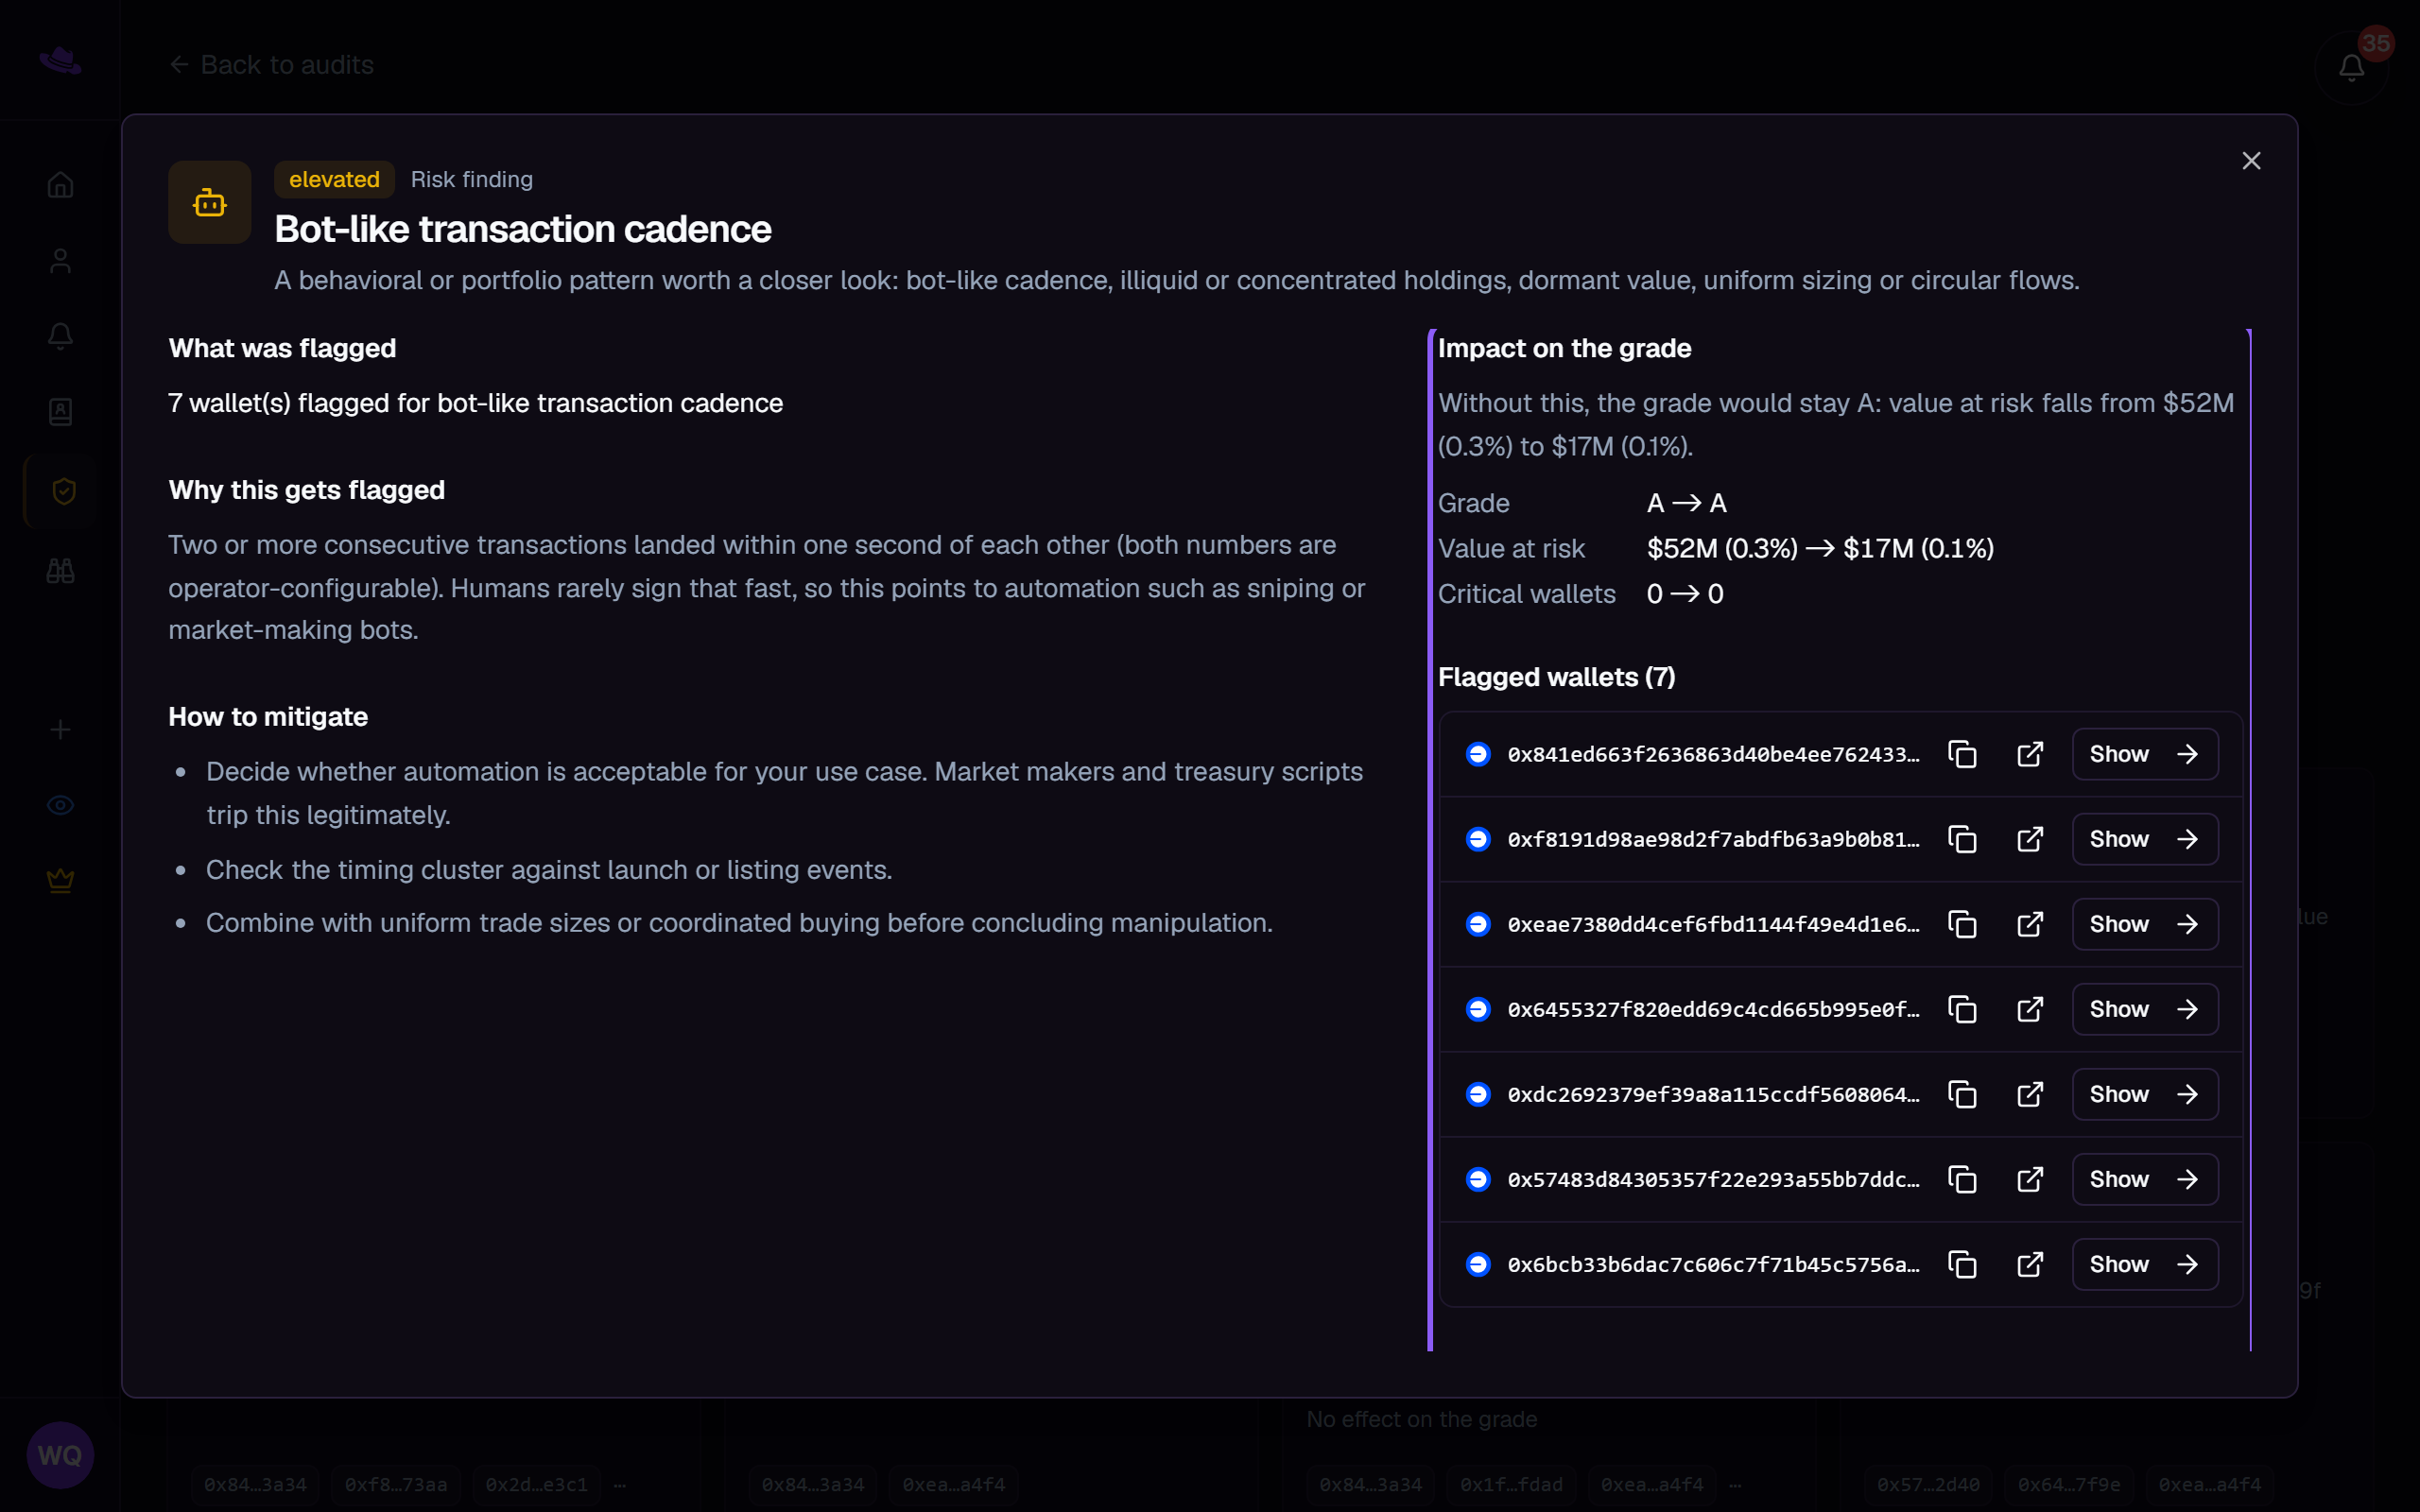Copy address 0xeae7380dd4cef6fbd1144f49e4d1e6

point(1962,924)
